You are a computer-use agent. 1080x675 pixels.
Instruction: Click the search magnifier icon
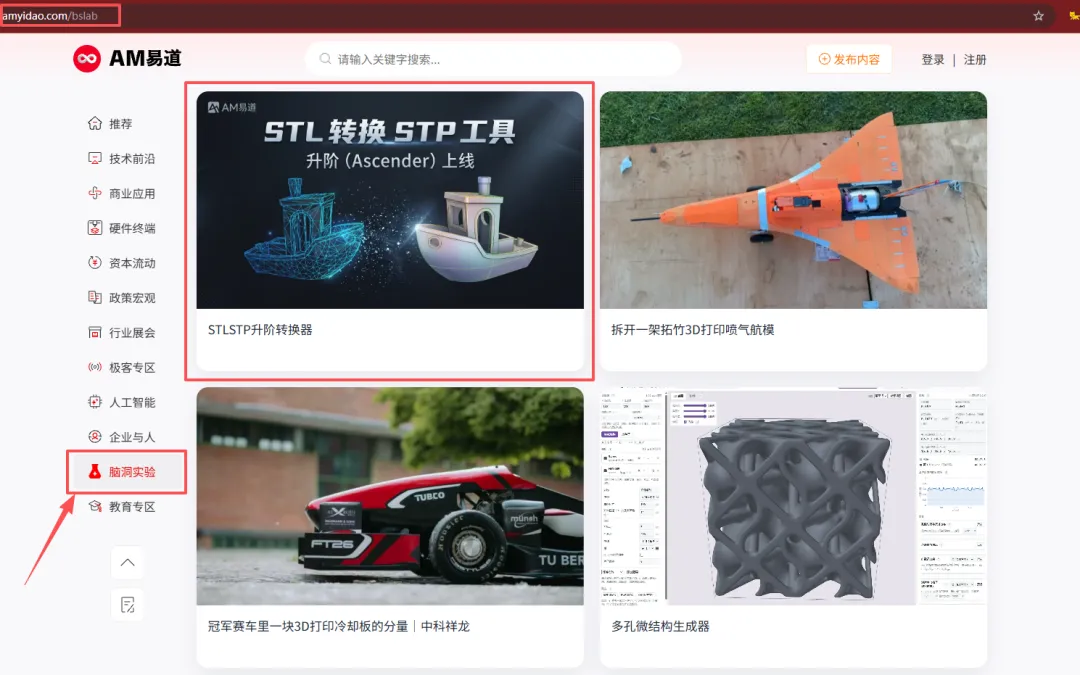click(325, 59)
